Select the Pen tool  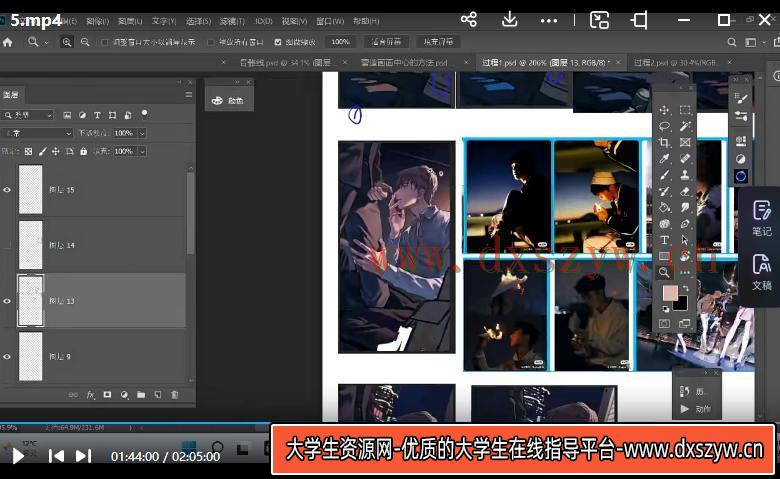pos(685,224)
